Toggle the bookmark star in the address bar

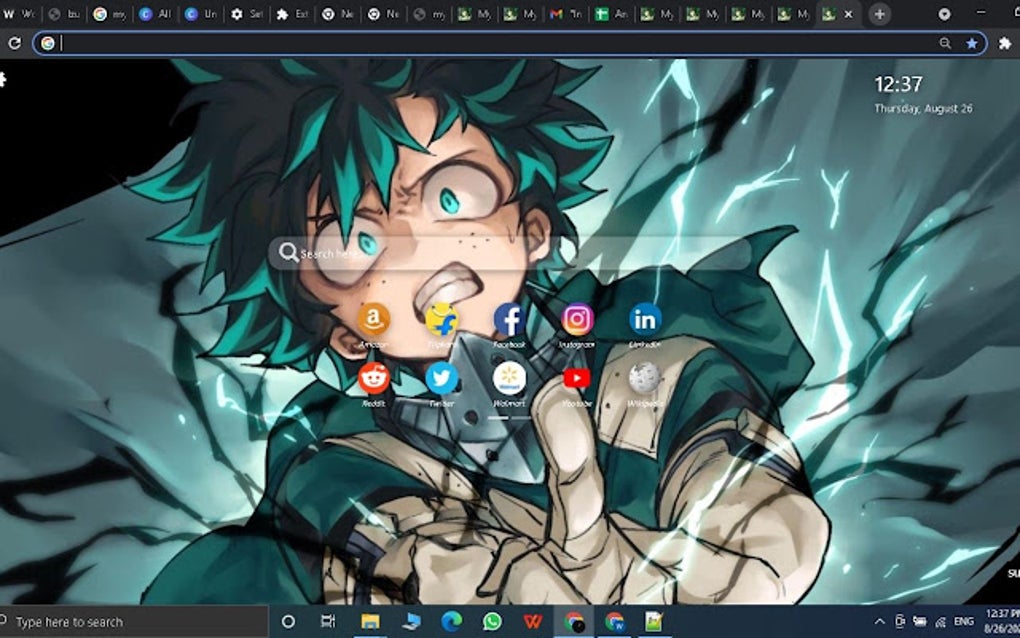(x=971, y=43)
